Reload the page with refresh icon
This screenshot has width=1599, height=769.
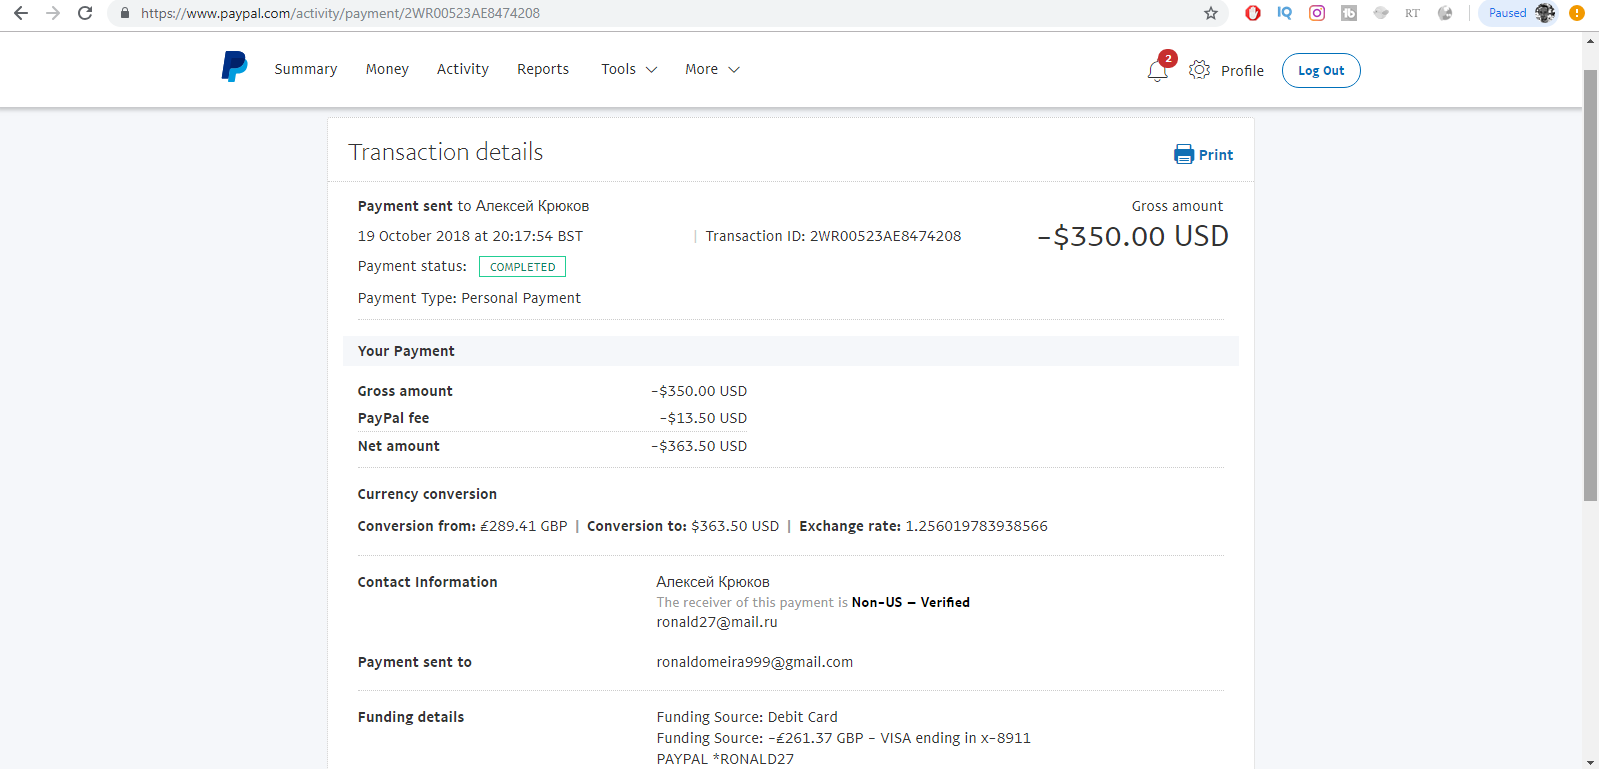coord(85,13)
